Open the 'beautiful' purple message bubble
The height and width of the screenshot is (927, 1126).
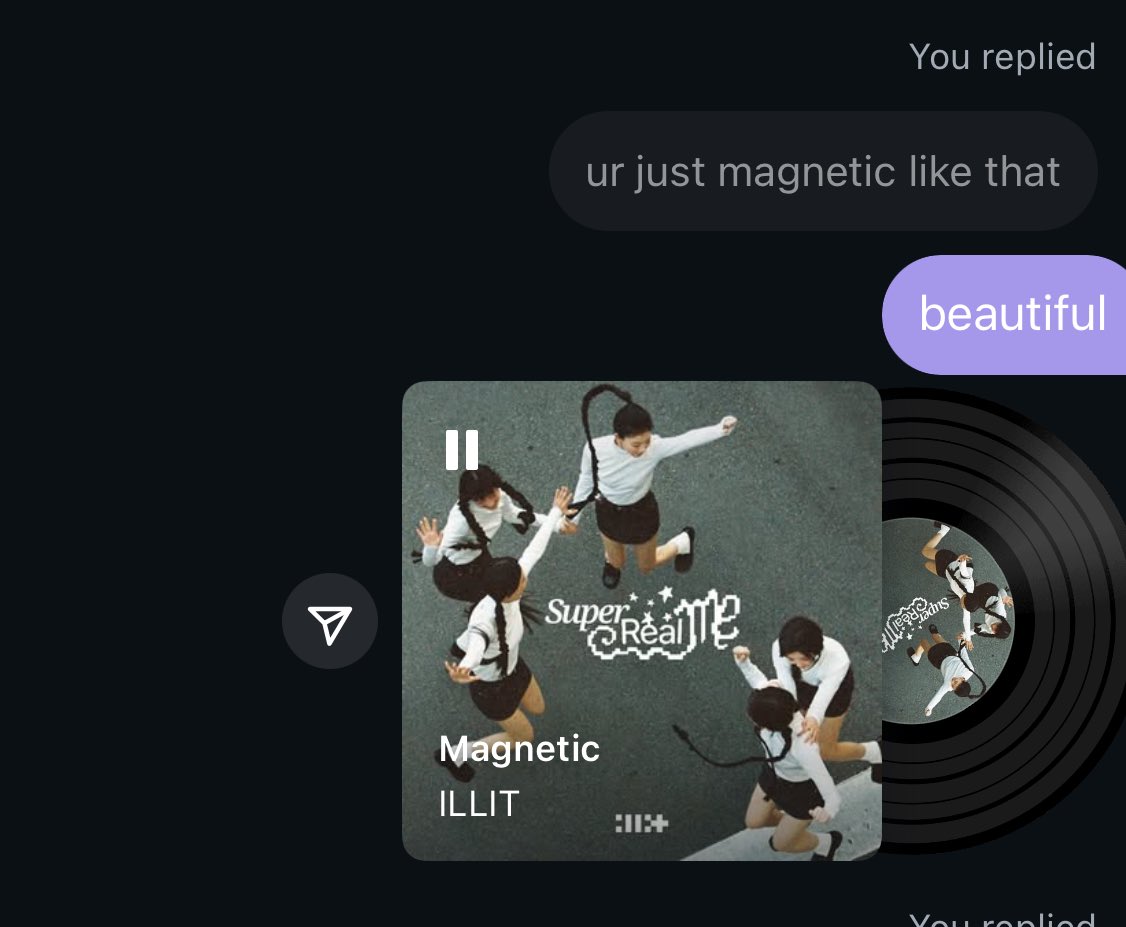(1005, 315)
